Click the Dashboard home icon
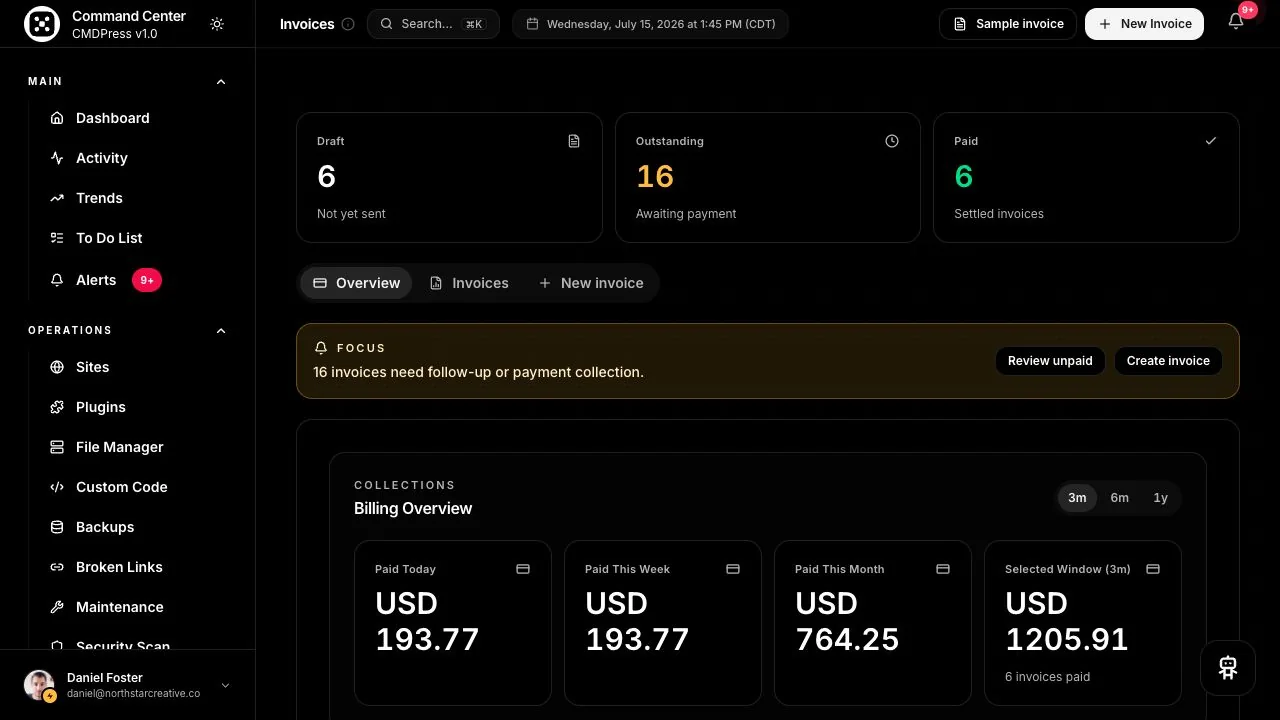 [x=57, y=118]
